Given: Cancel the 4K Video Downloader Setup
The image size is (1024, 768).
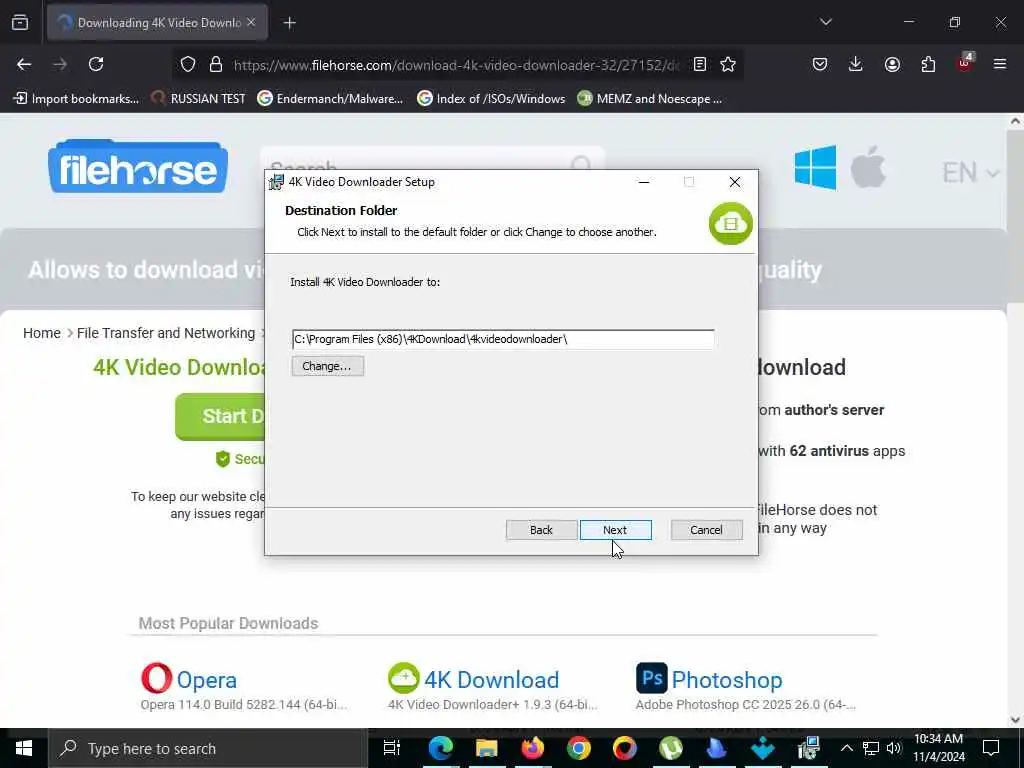Looking at the screenshot, I should coord(706,530).
